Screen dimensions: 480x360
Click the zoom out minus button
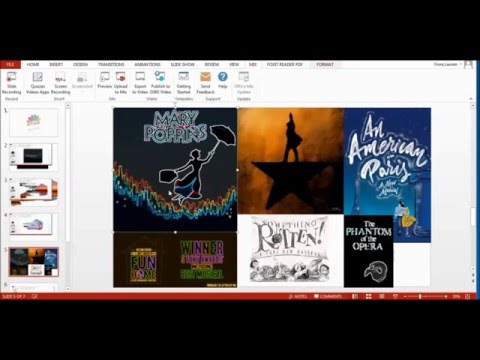coord(405,296)
